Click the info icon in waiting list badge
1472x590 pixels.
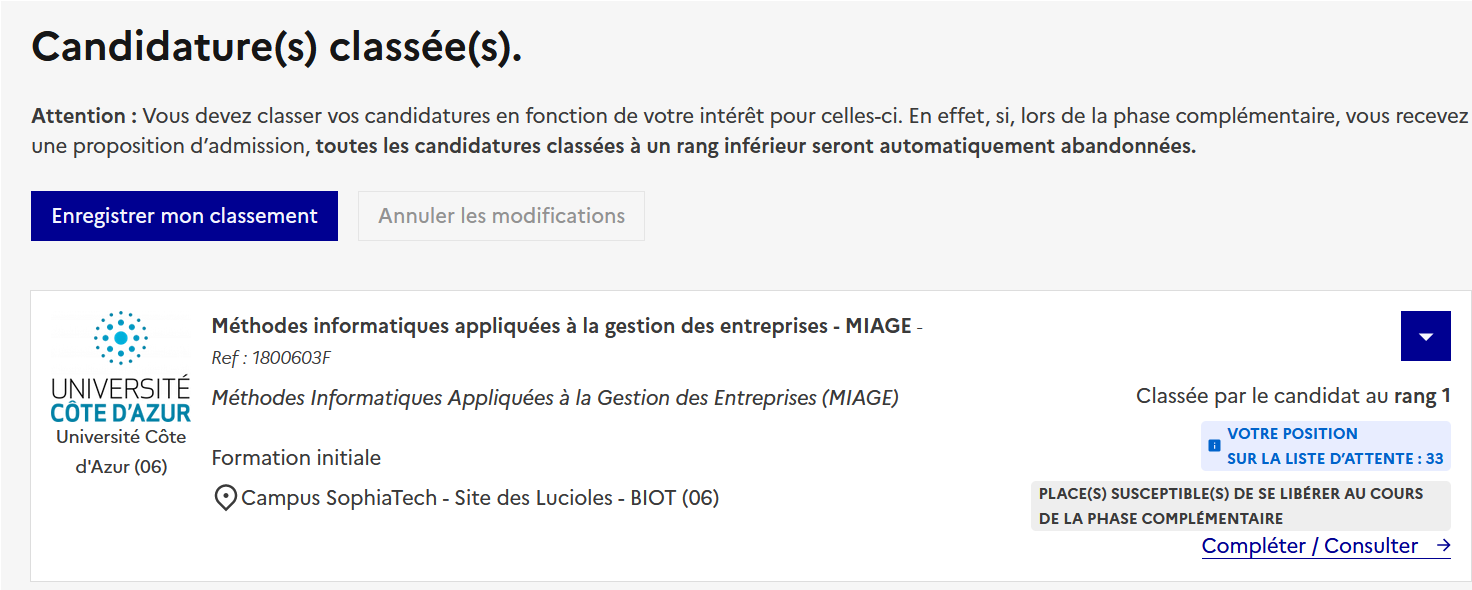coord(1214,446)
